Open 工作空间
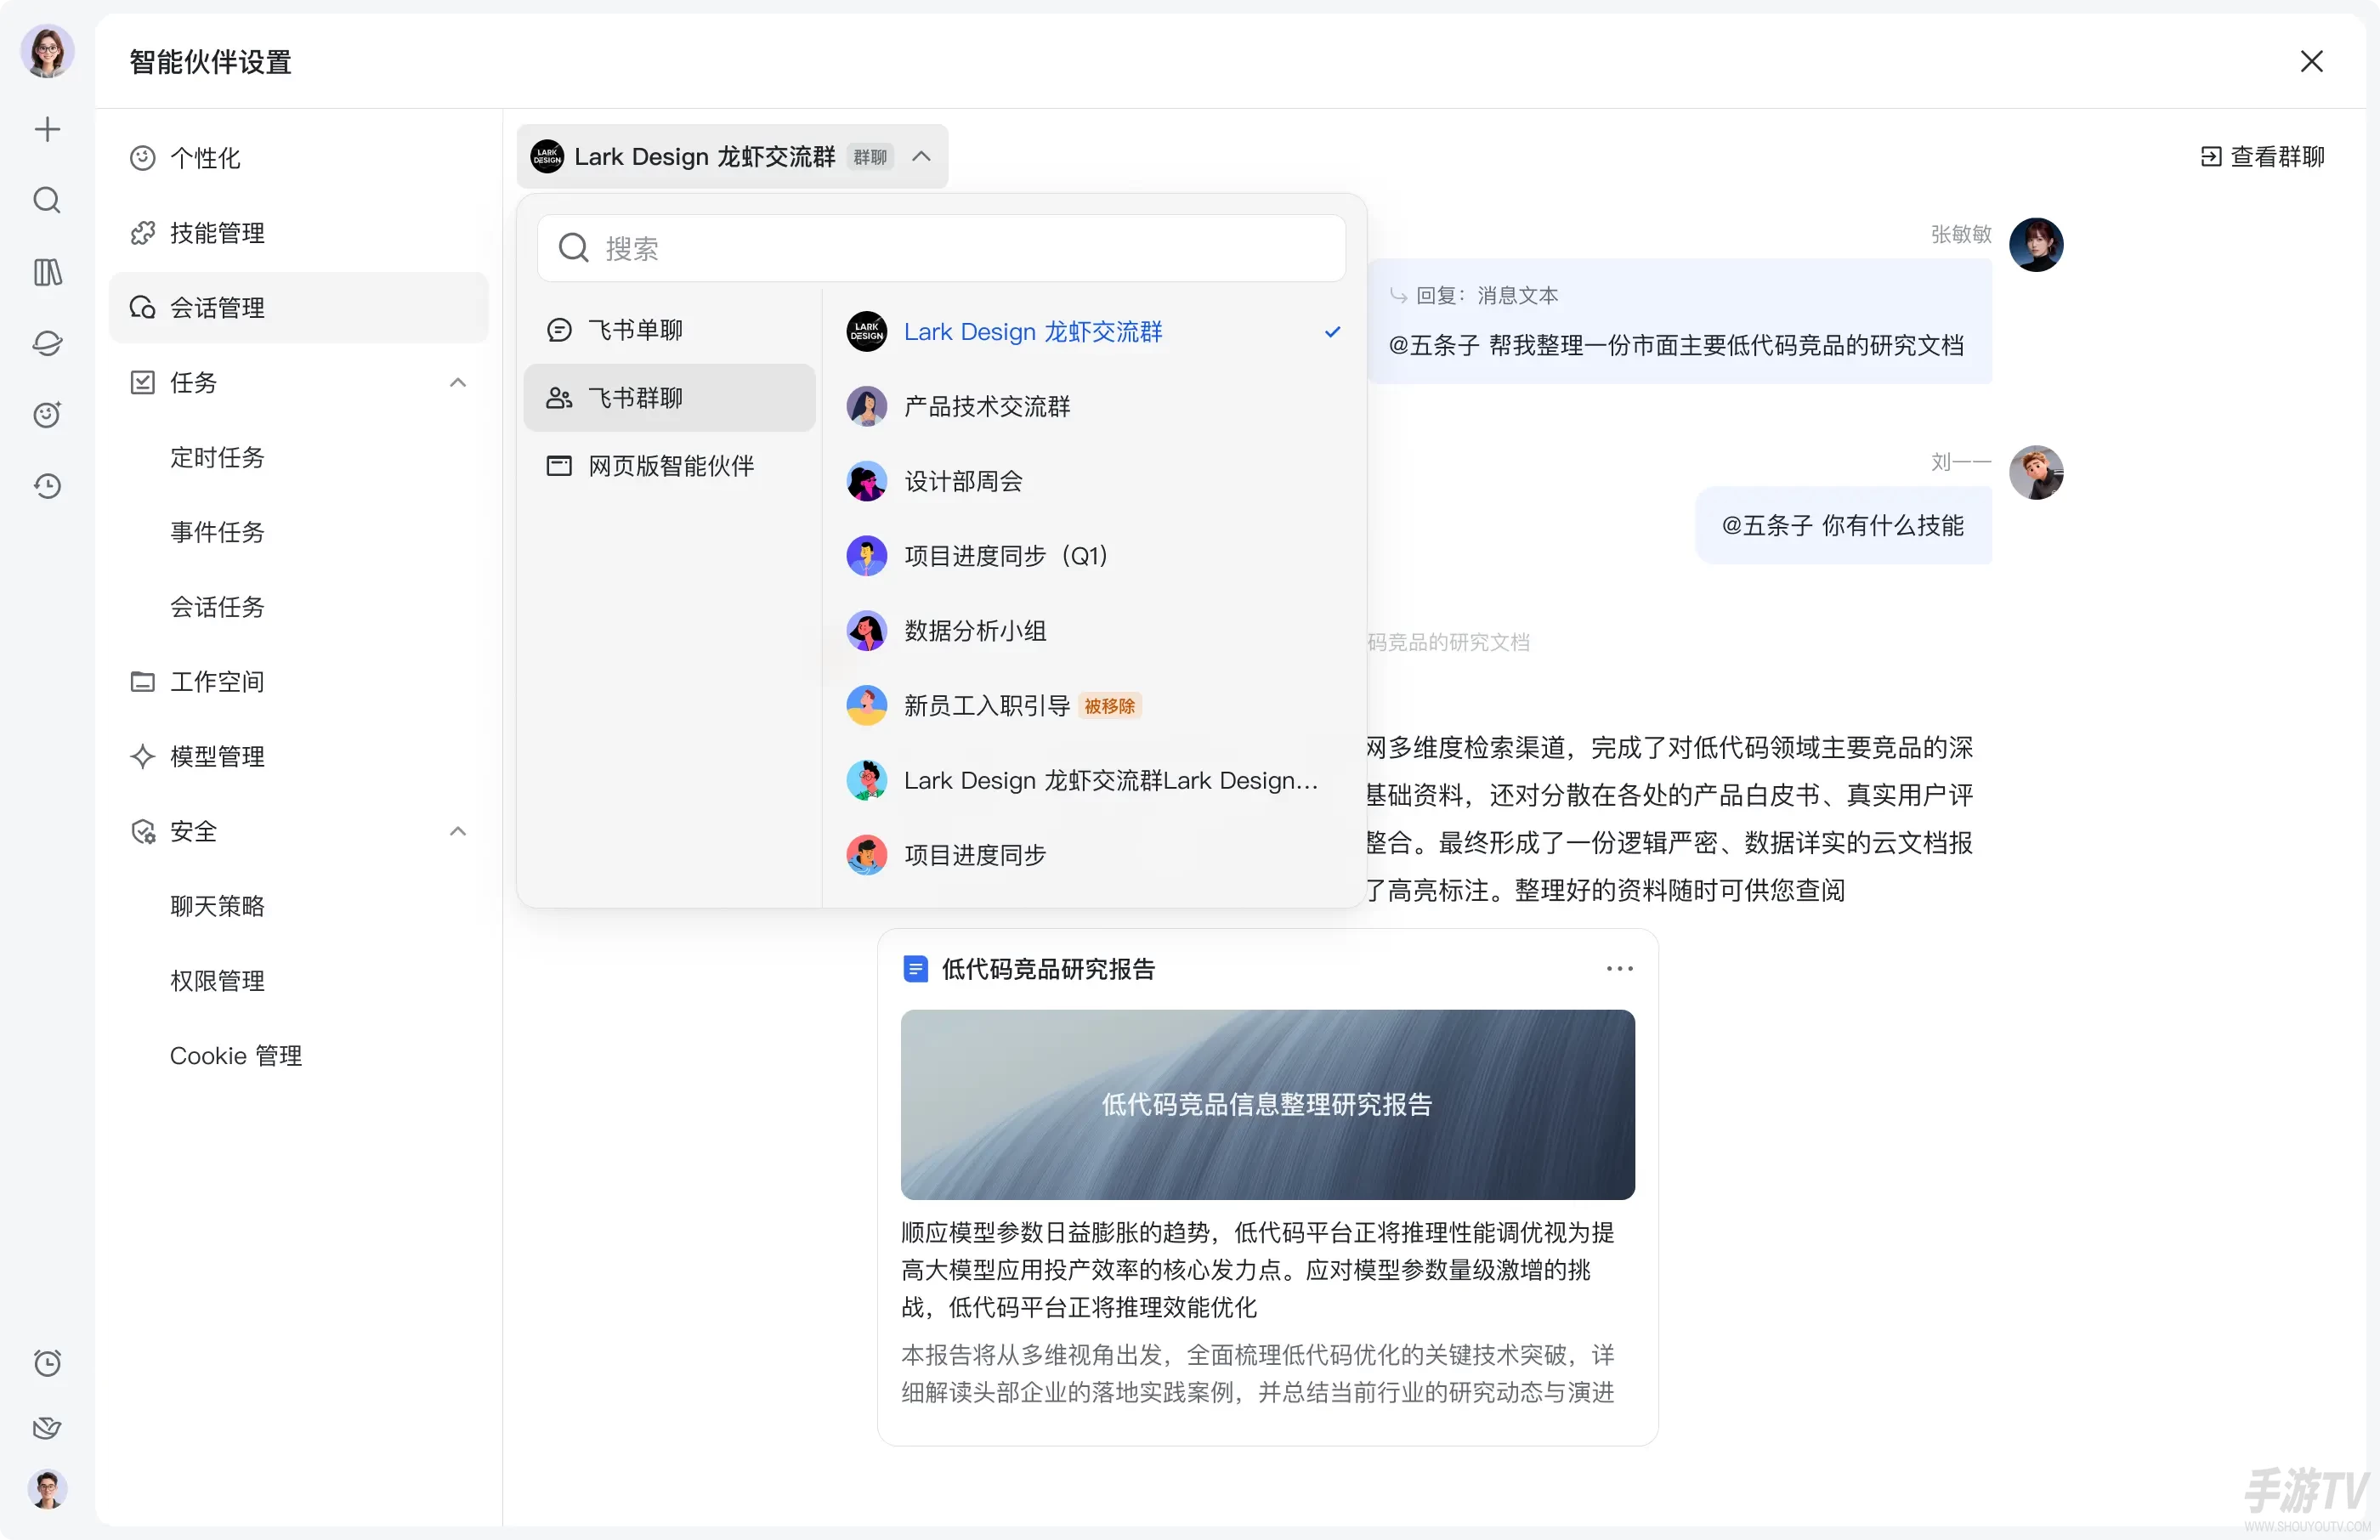2380x1540 pixels. (x=299, y=682)
